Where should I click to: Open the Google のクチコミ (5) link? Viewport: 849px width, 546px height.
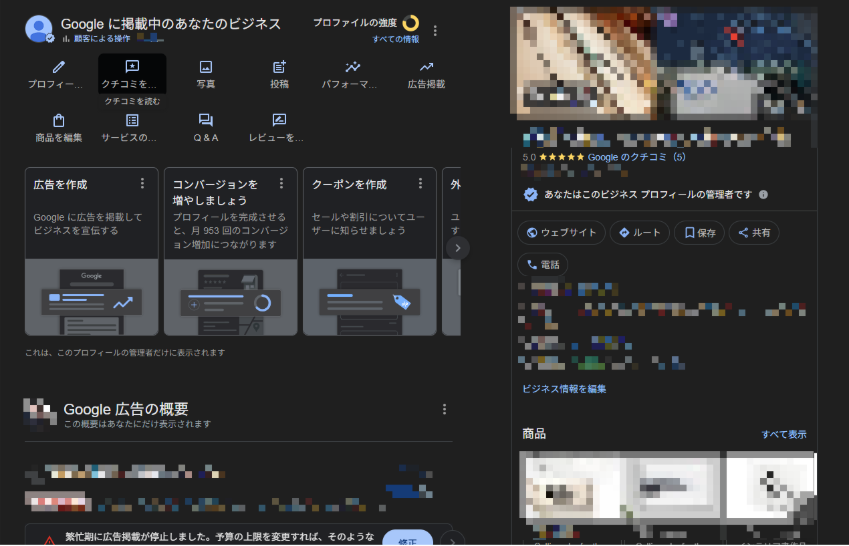tap(636, 157)
